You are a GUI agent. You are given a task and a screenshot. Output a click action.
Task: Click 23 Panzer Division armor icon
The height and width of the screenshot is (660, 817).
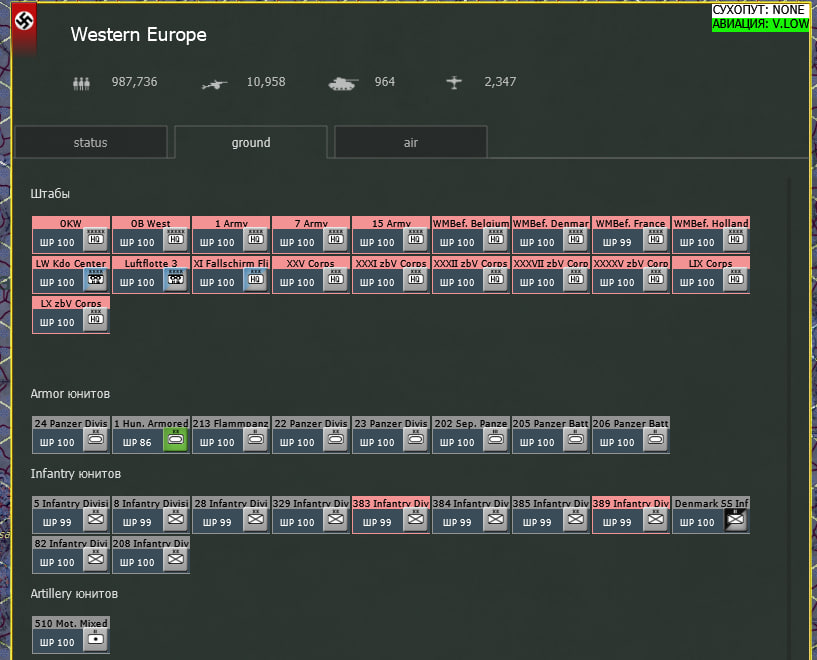[x=416, y=439]
